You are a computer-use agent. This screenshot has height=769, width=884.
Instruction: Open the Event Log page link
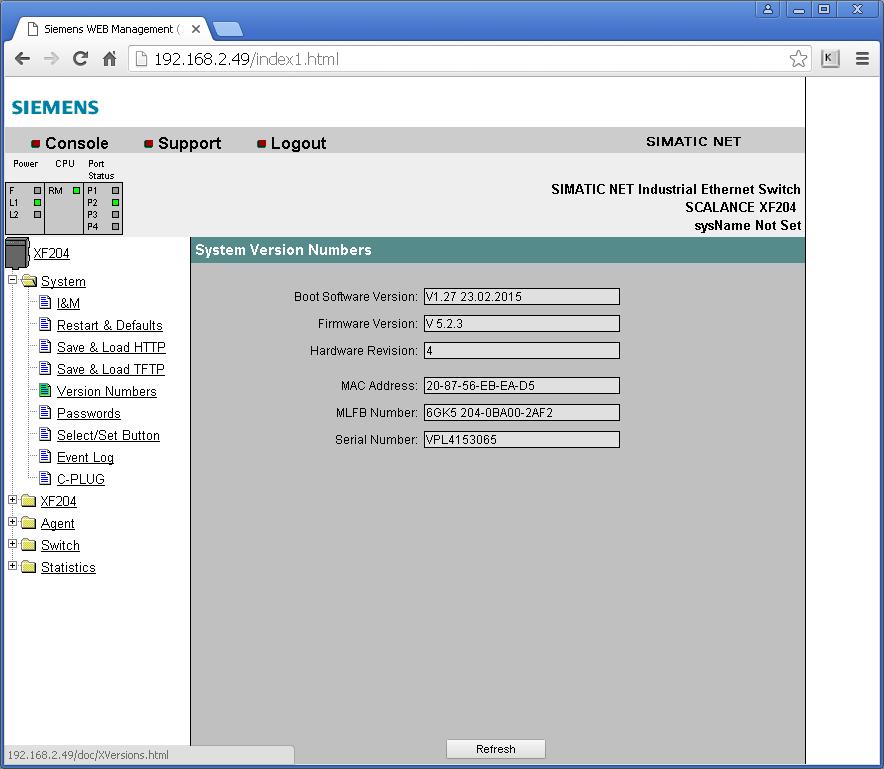[85, 457]
